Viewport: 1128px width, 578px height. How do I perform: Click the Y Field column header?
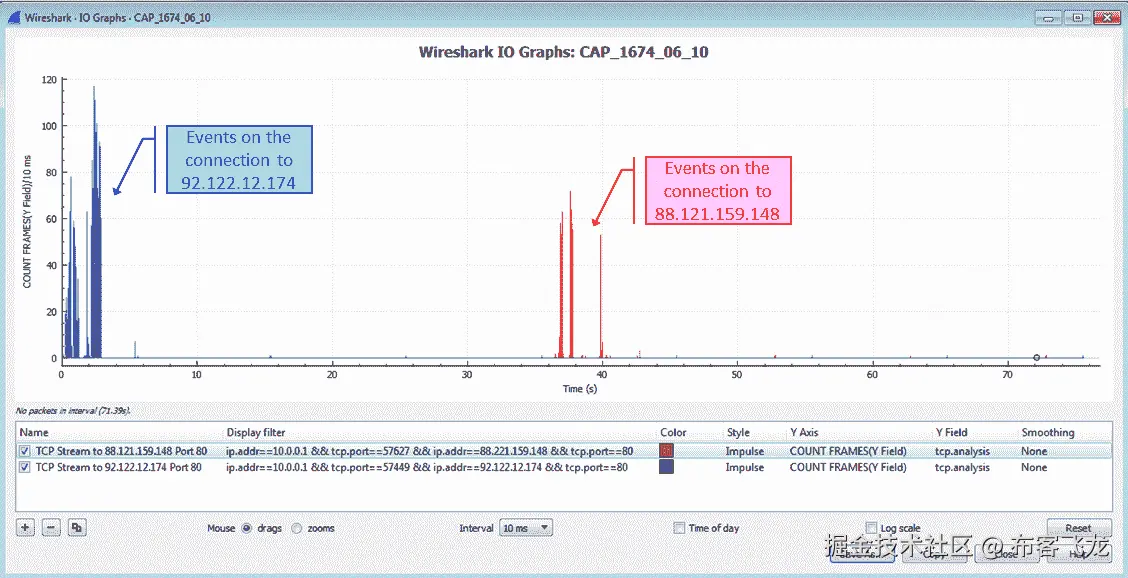click(x=952, y=433)
